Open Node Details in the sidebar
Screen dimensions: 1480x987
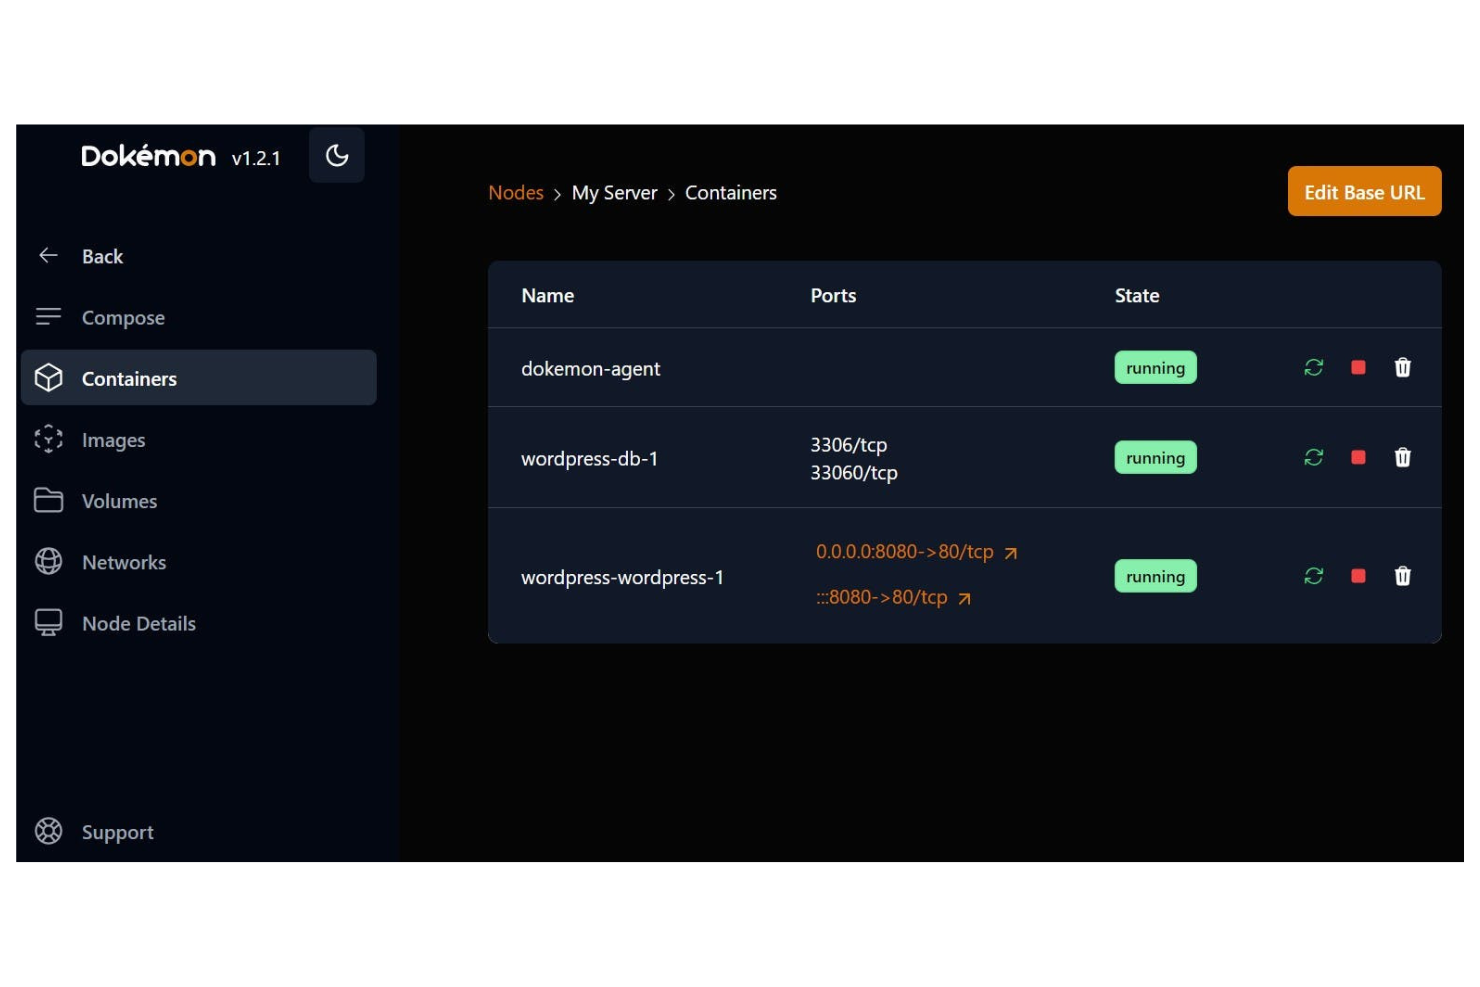pyautogui.click(x=138, y=623)
